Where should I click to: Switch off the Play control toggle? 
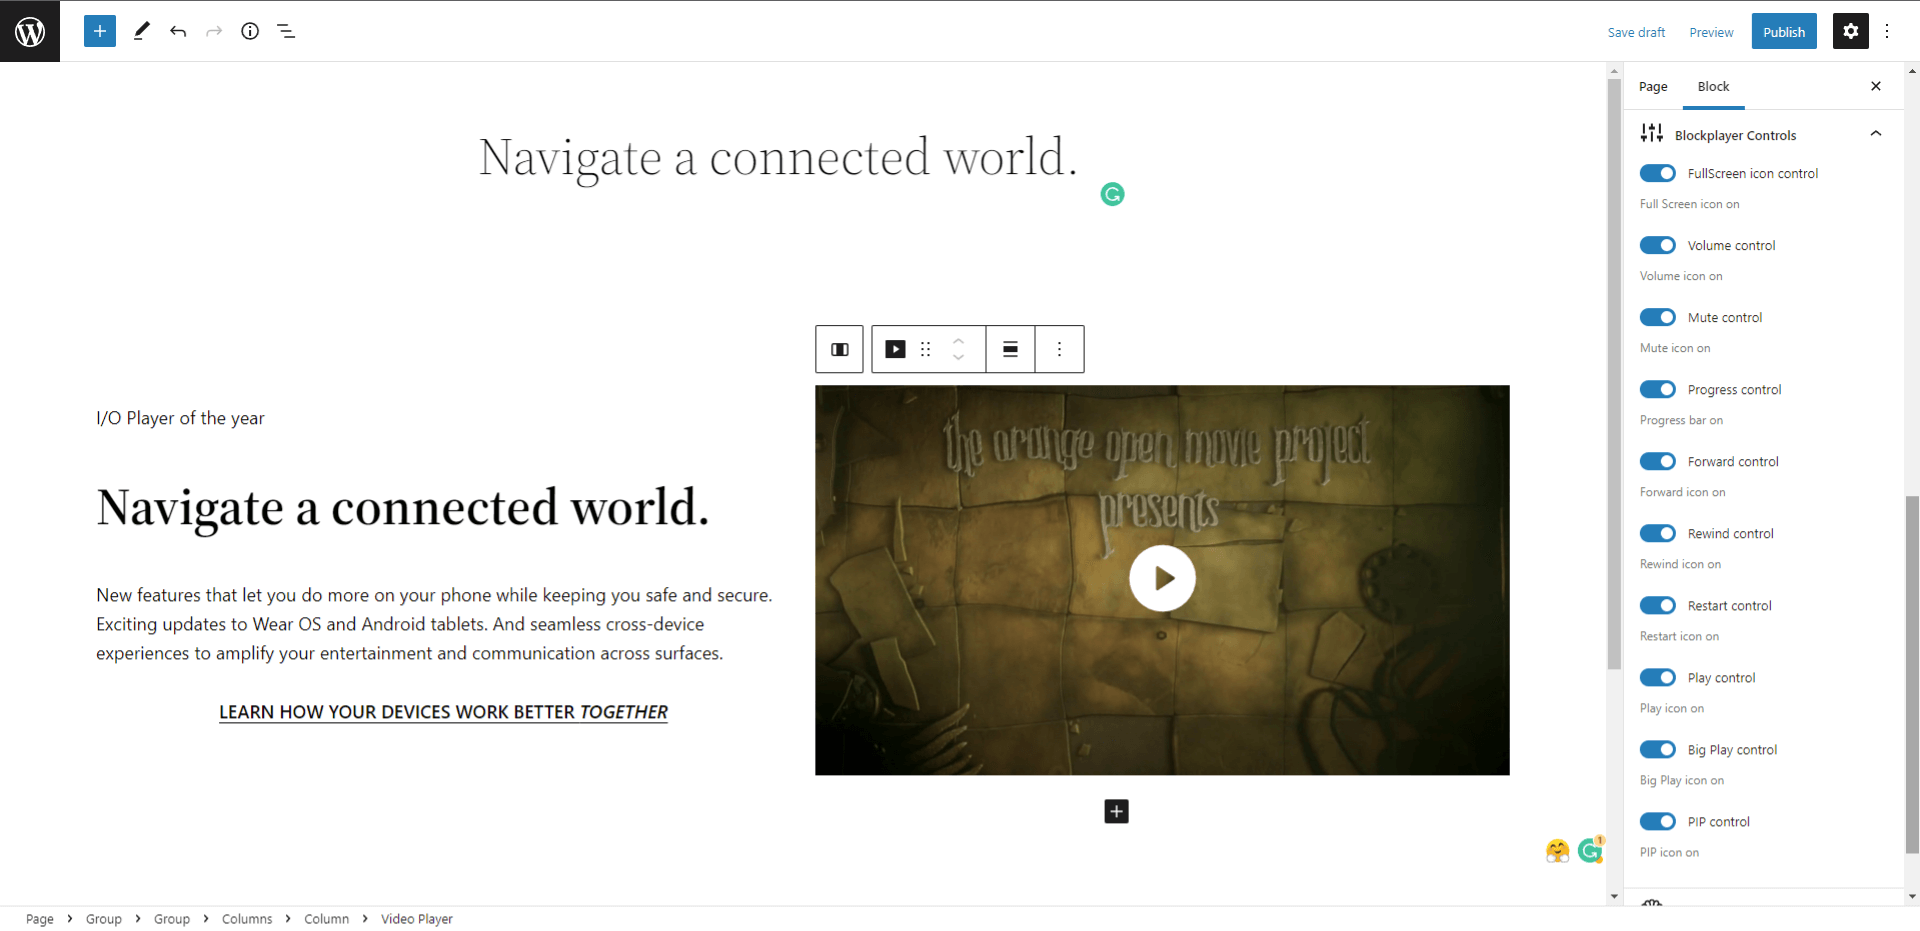(1658, 677)
